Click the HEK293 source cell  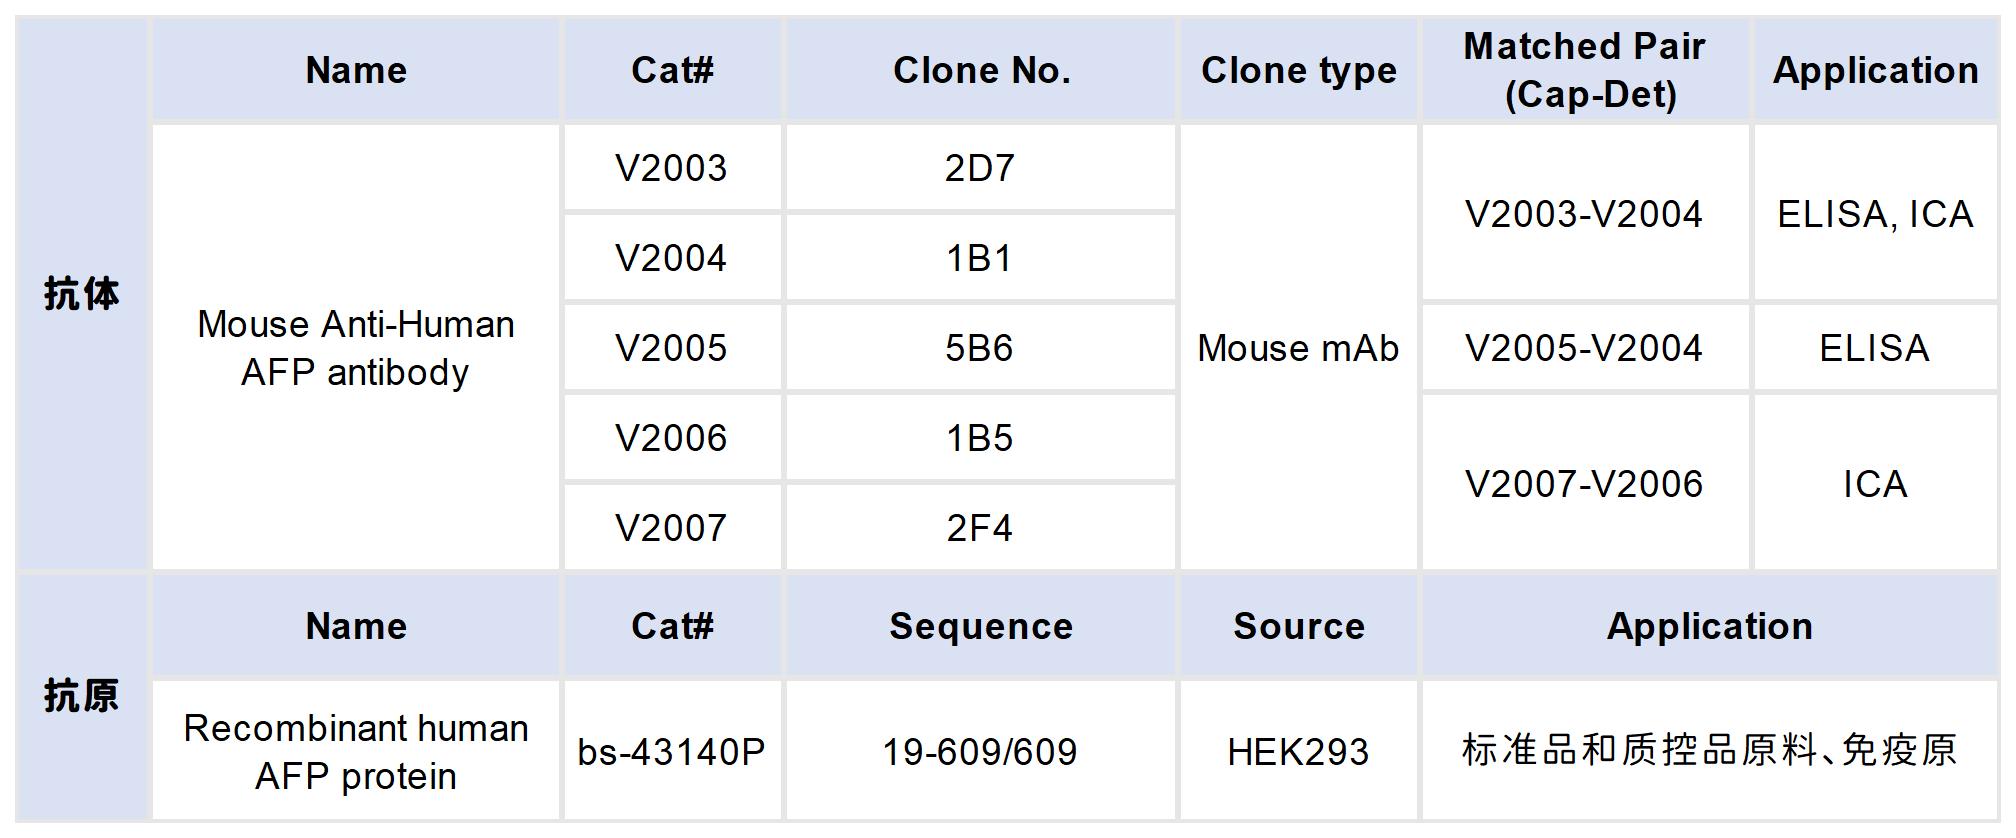[1298, 752]
